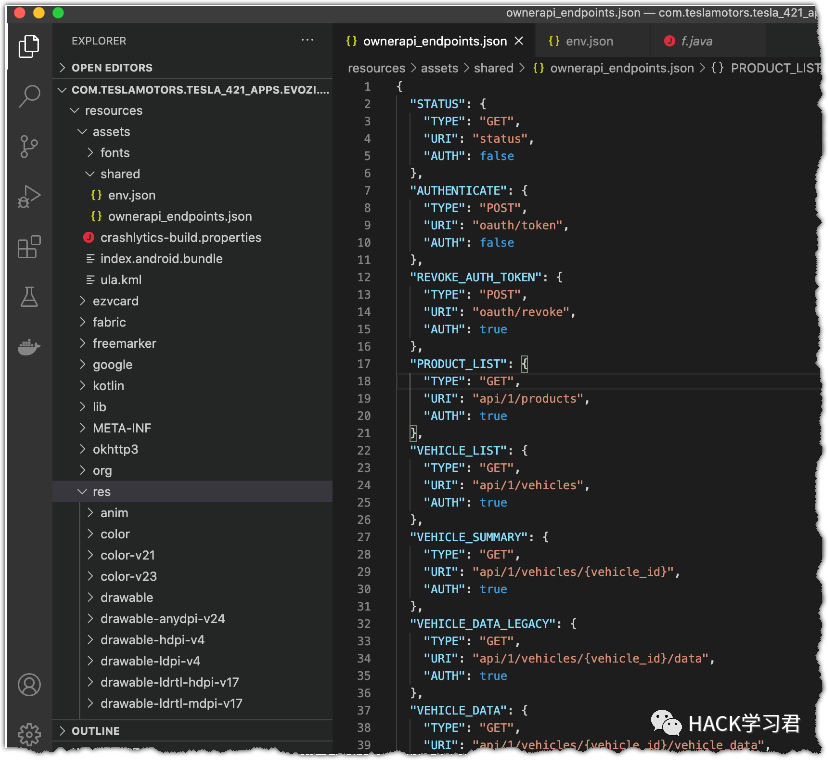Select the drawable-ldrtl-hdpi-v17 folder
The height and width of the screenshot is (760, 828).
192,682
